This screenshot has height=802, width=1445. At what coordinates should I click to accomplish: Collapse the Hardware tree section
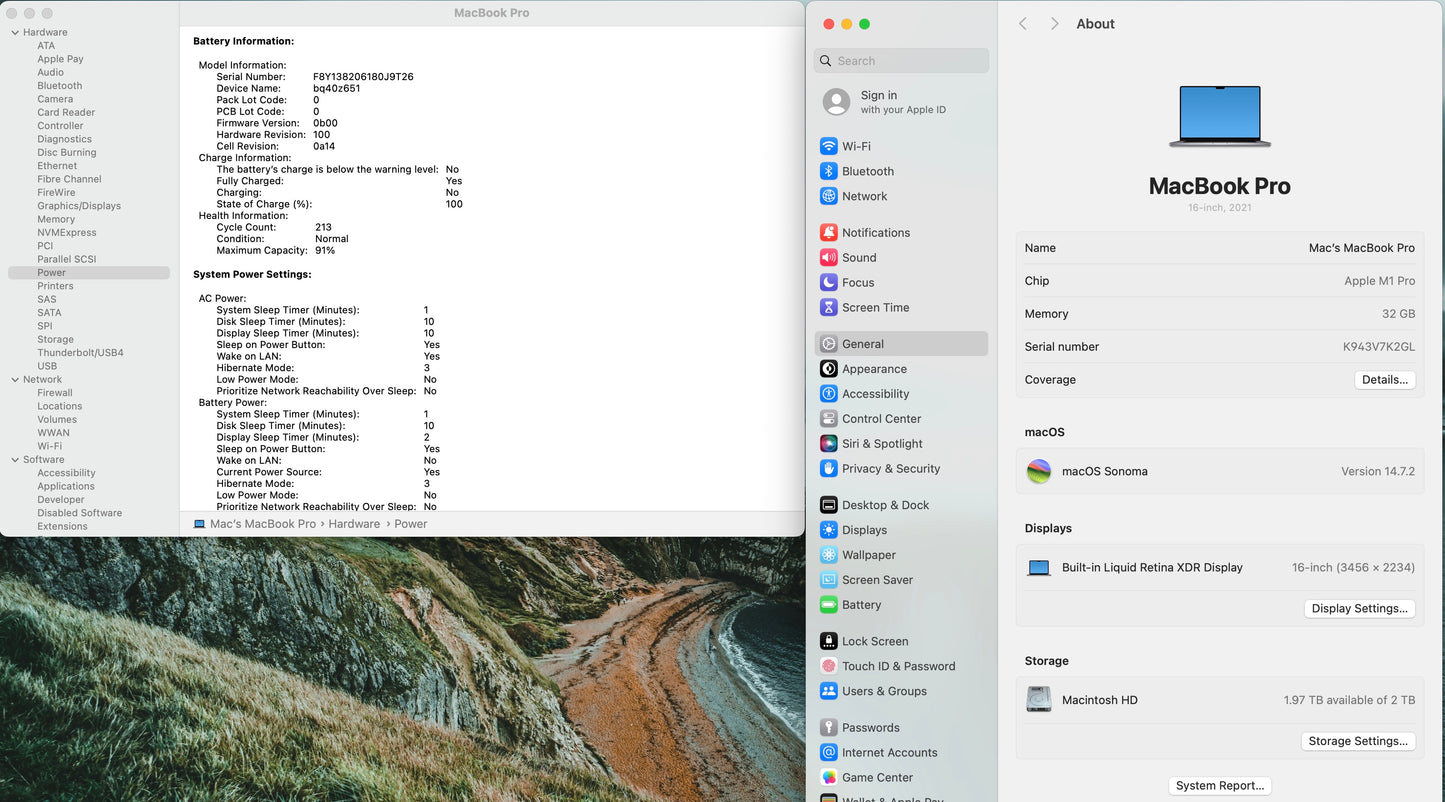15,33
